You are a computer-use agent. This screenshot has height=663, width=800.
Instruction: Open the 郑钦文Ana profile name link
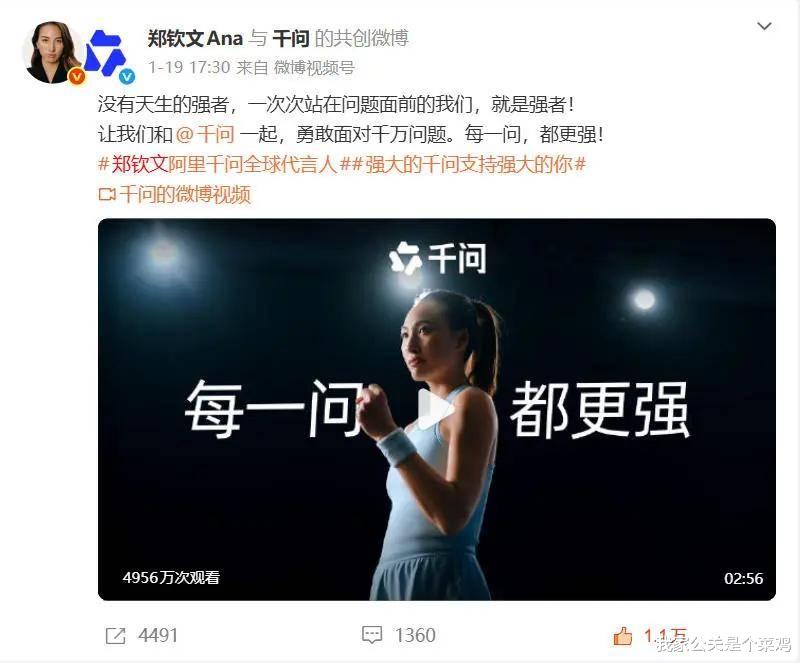(195, 38)
